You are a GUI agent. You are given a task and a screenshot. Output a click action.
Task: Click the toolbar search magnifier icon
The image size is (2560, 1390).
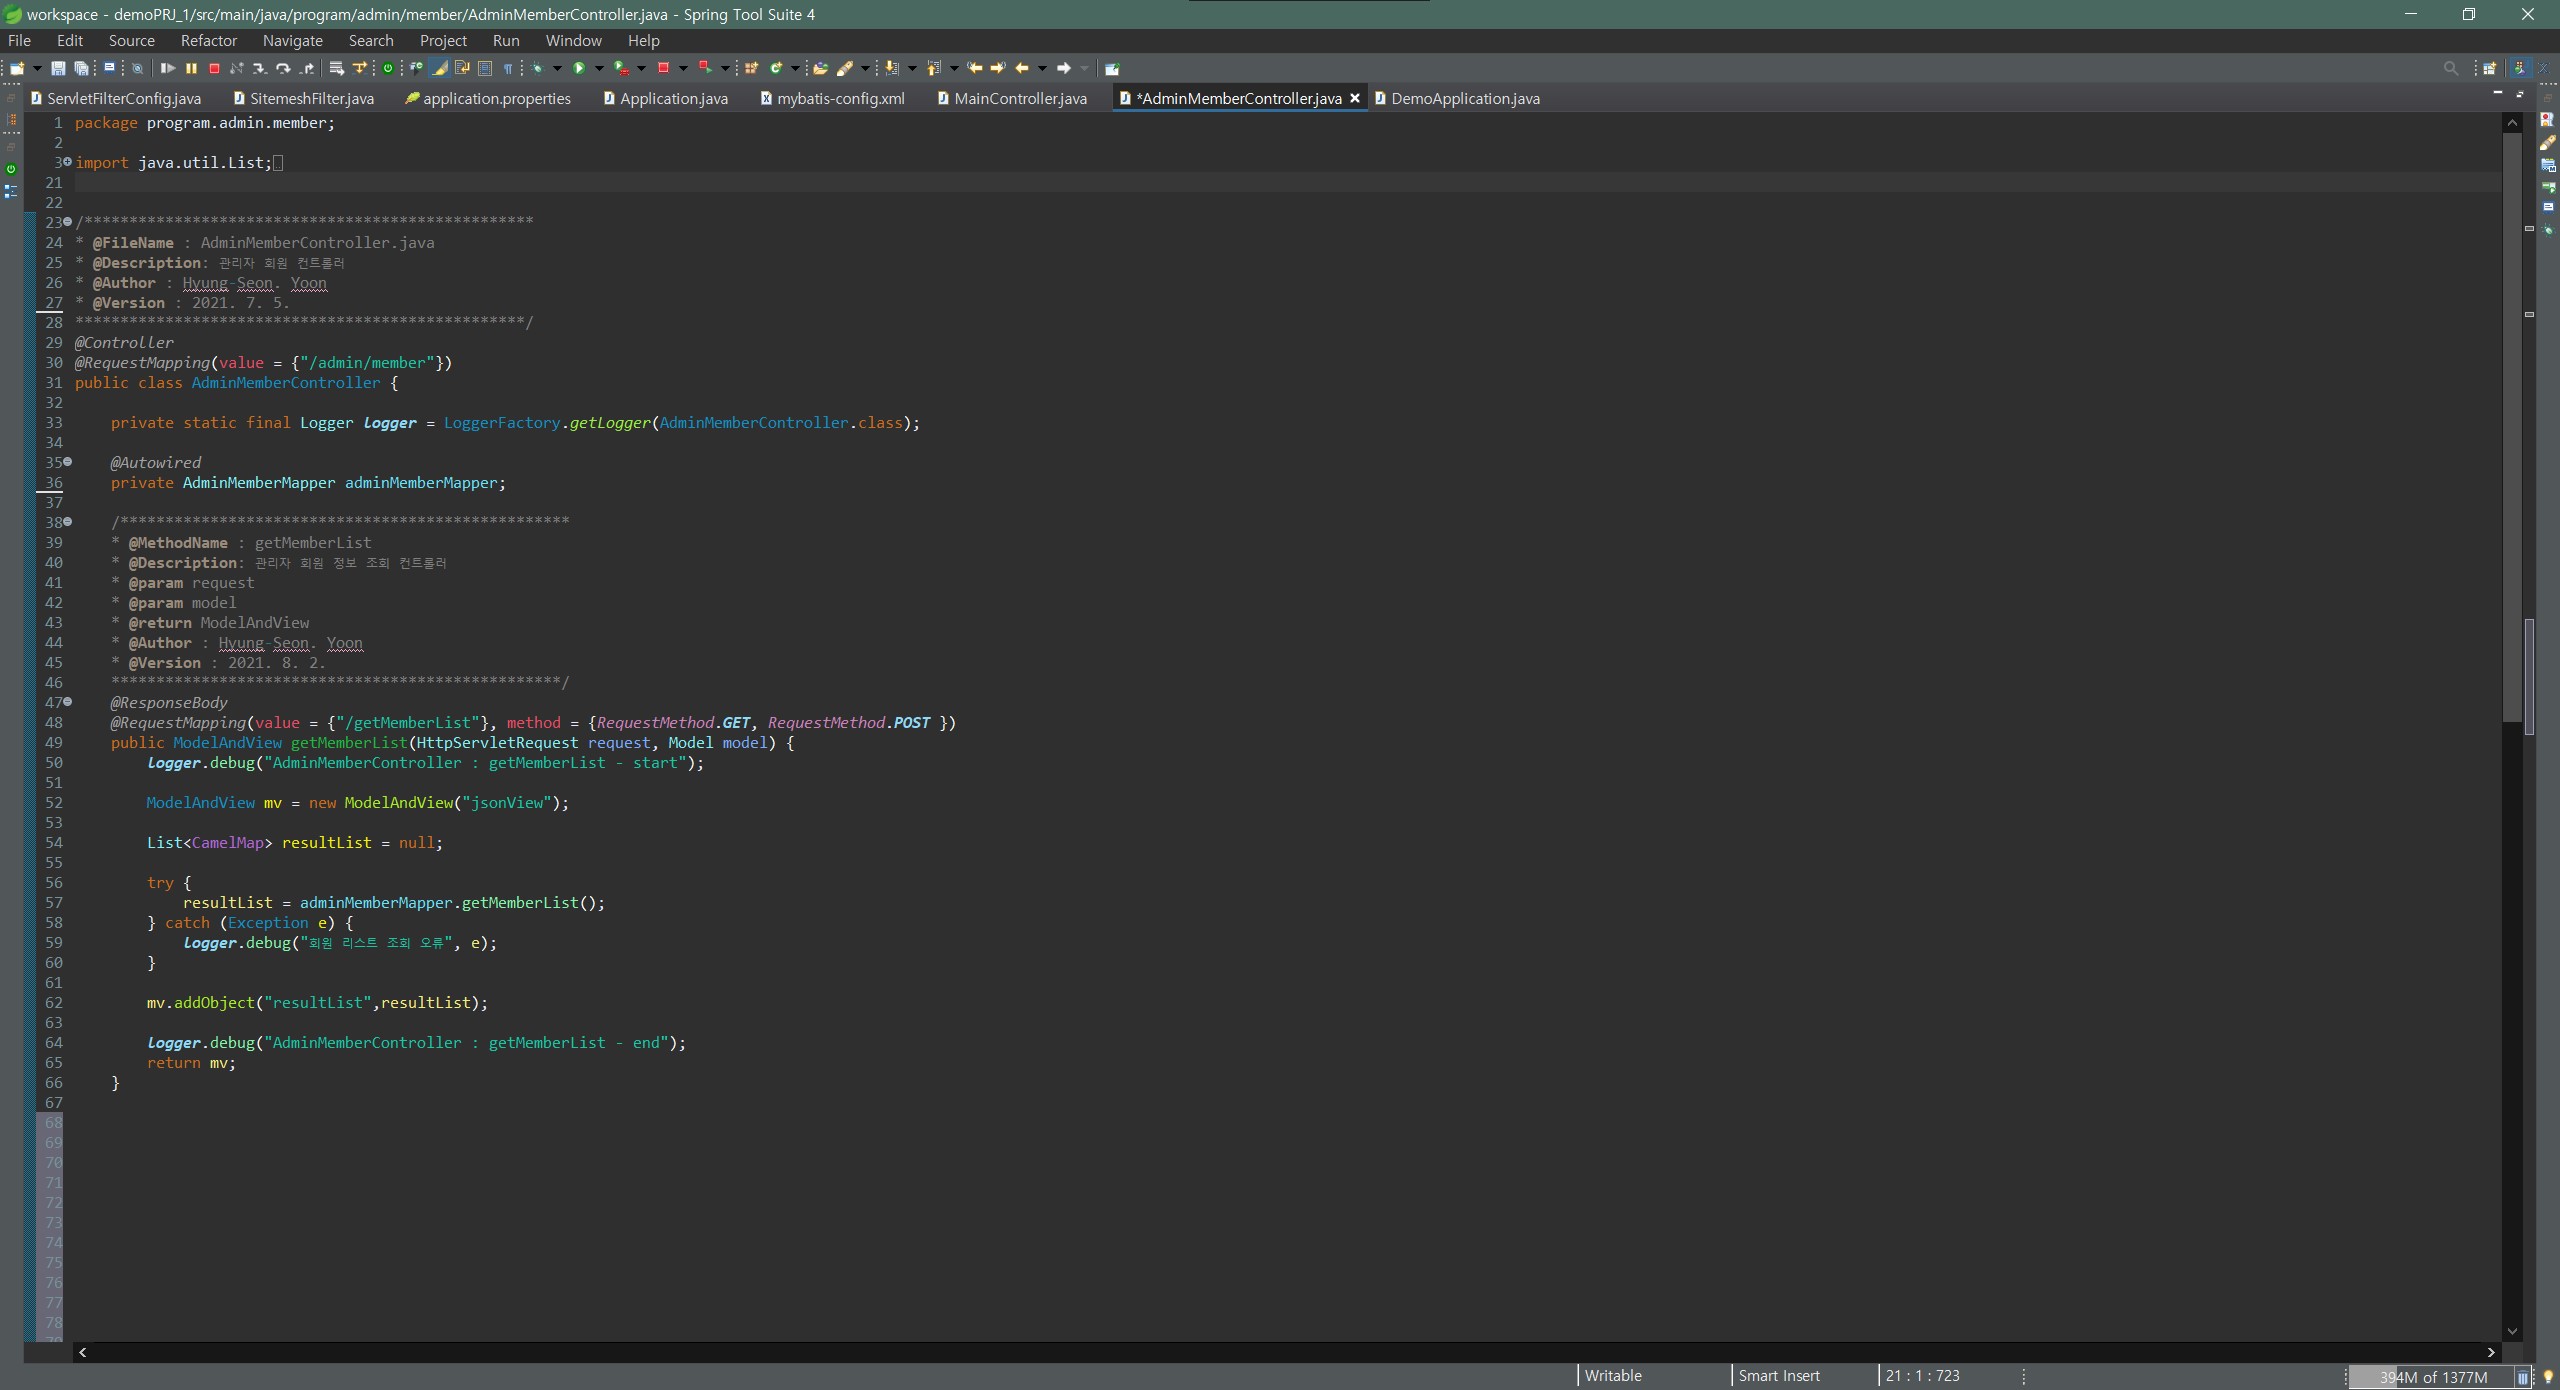2450,68
